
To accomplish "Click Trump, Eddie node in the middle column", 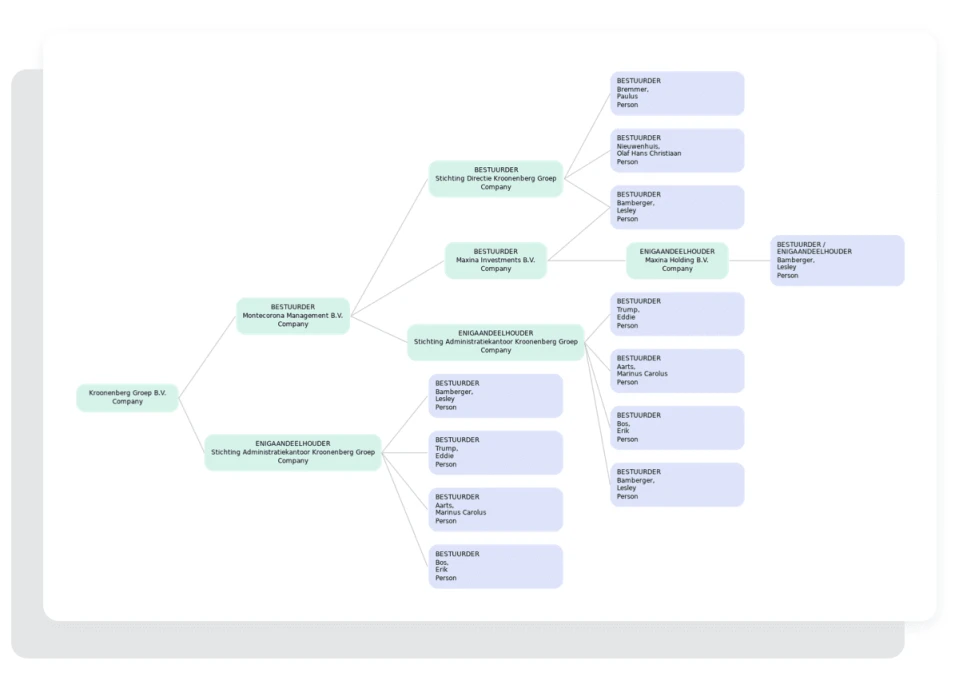I will [x=496, y=453].
